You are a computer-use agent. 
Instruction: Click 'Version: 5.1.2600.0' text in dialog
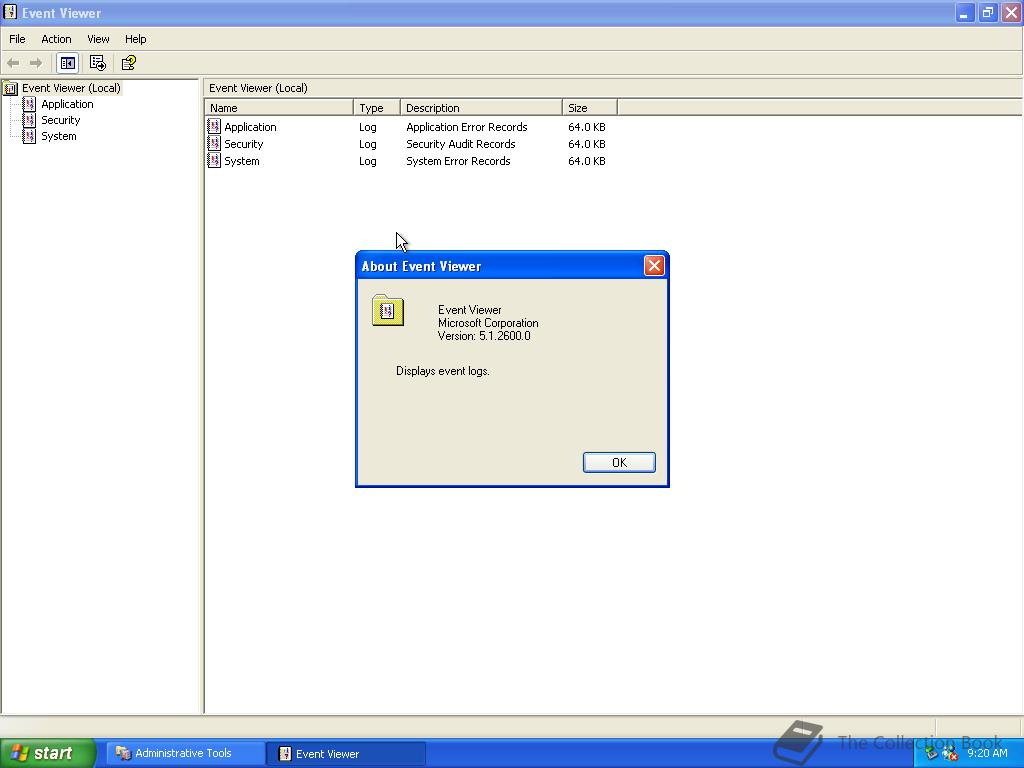point(484,336)
